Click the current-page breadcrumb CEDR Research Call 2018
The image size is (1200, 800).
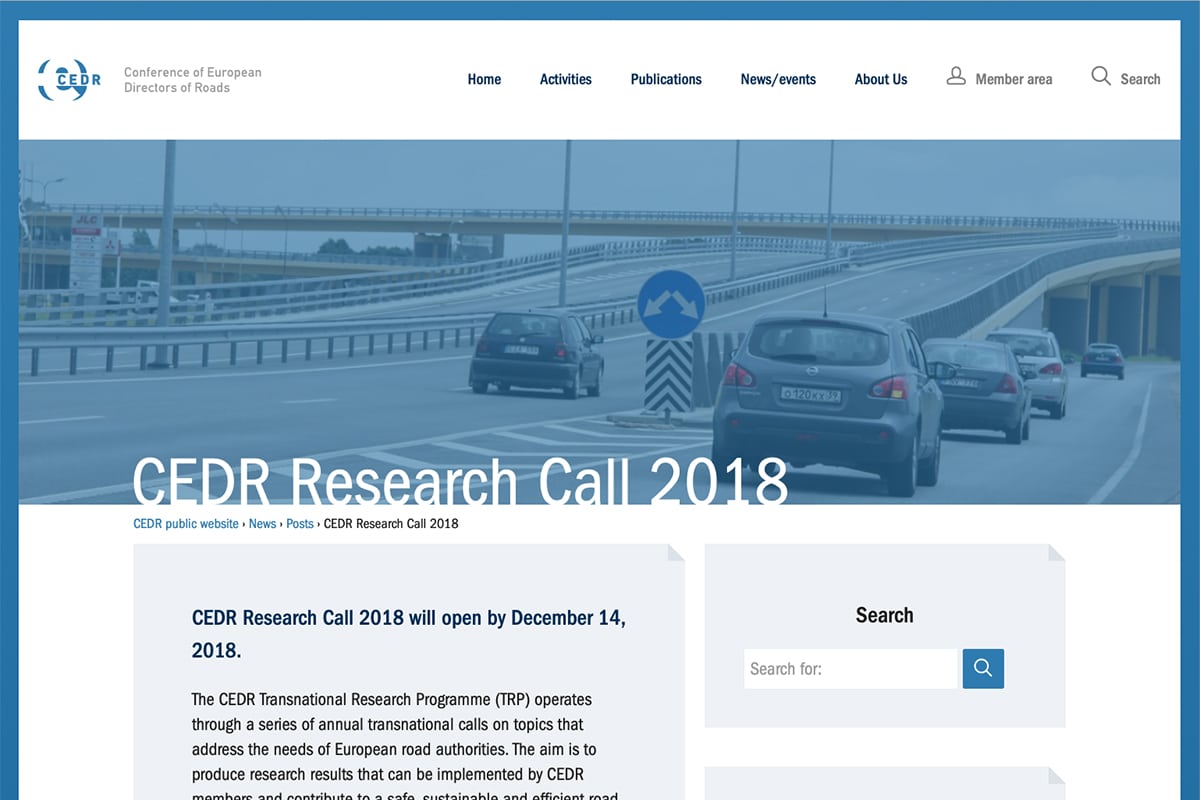[x=391, y=524]
